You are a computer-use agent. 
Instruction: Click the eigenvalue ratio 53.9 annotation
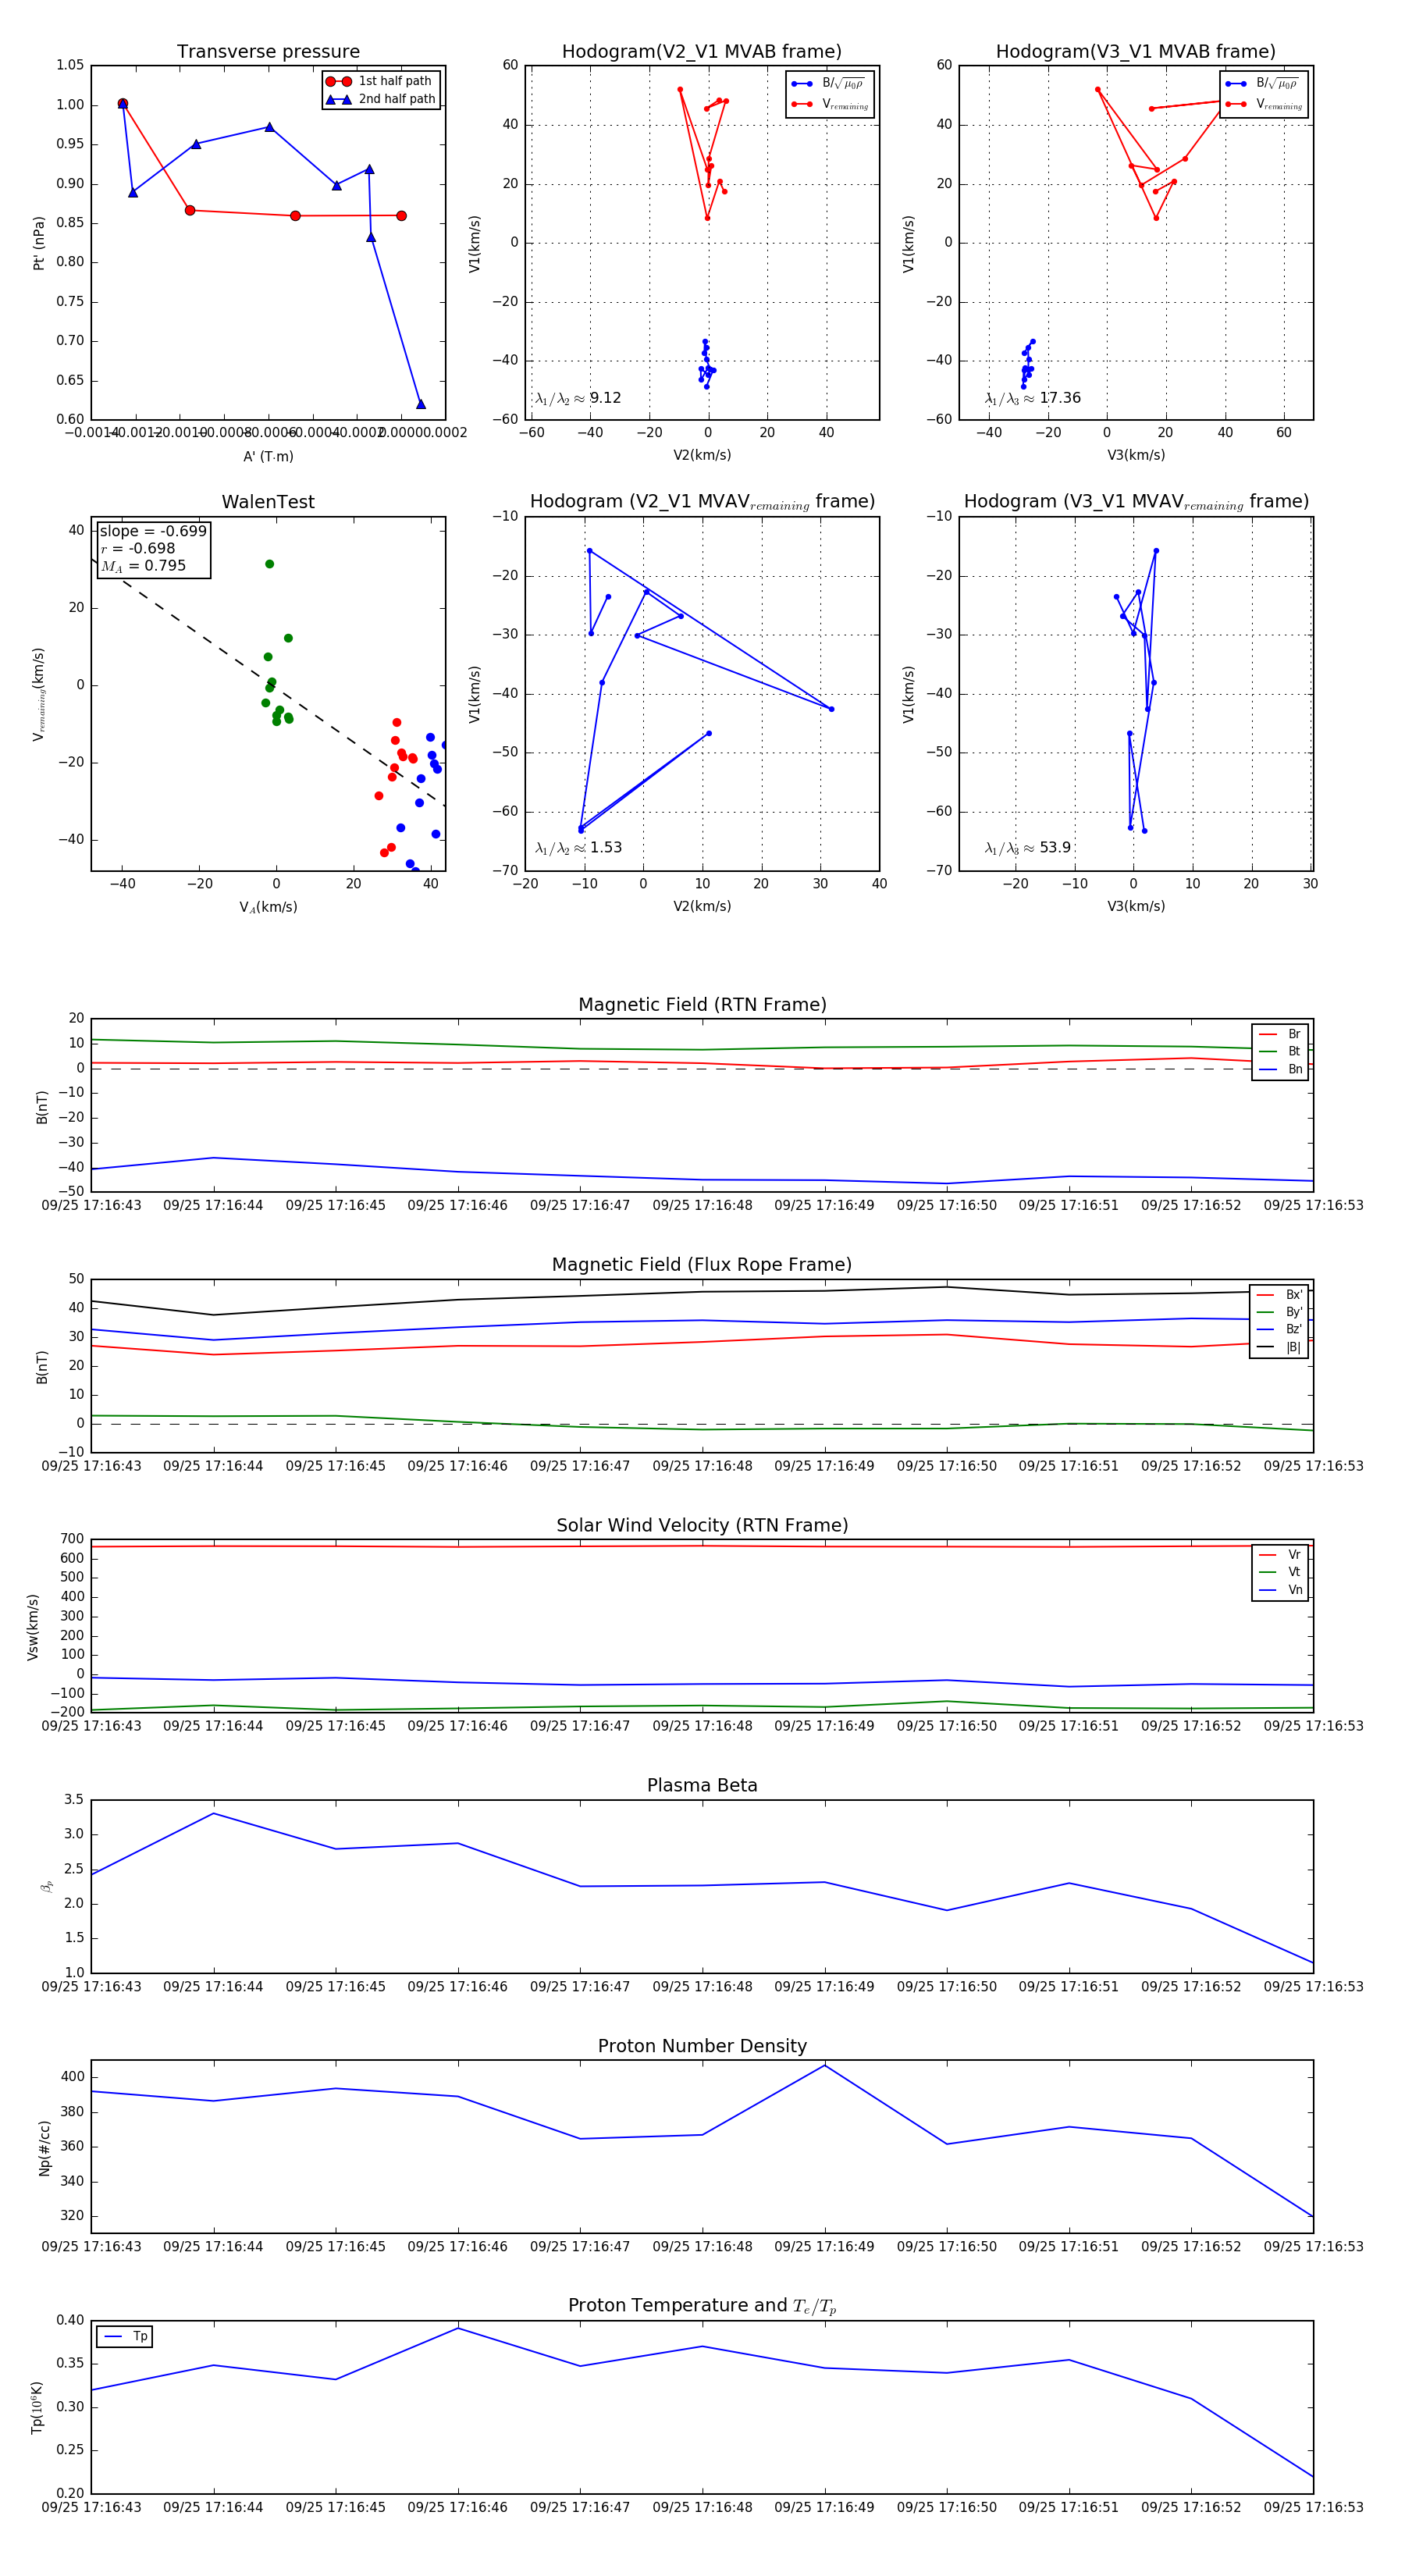click(1027, 848)
